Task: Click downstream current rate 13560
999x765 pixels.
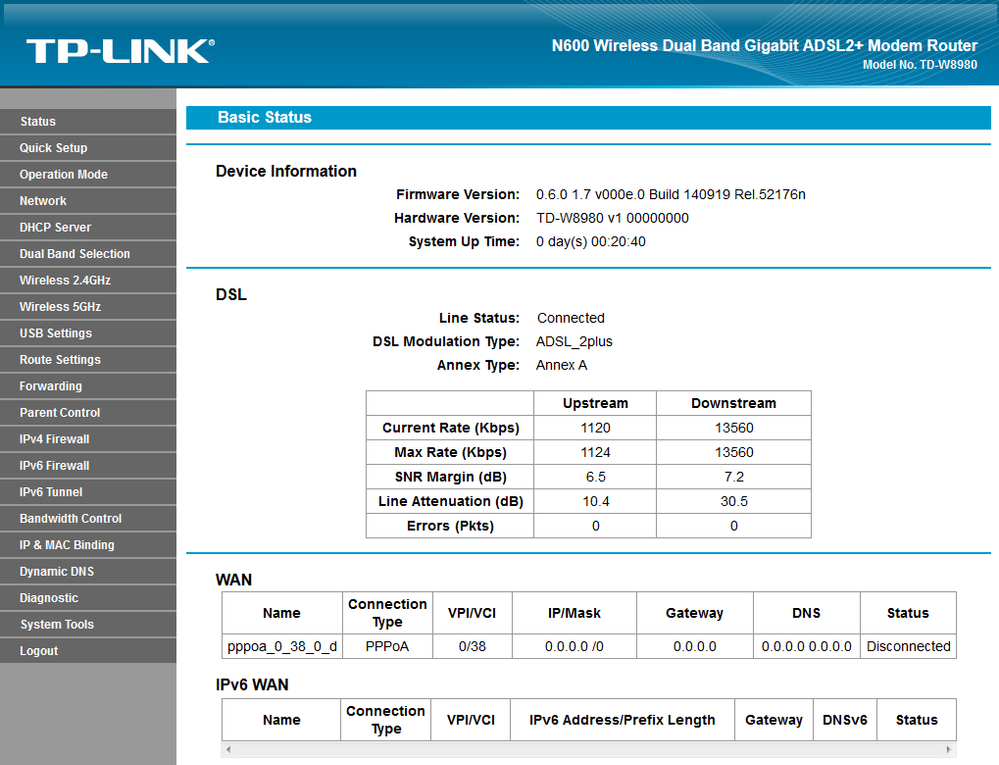Action: point(734,428)
